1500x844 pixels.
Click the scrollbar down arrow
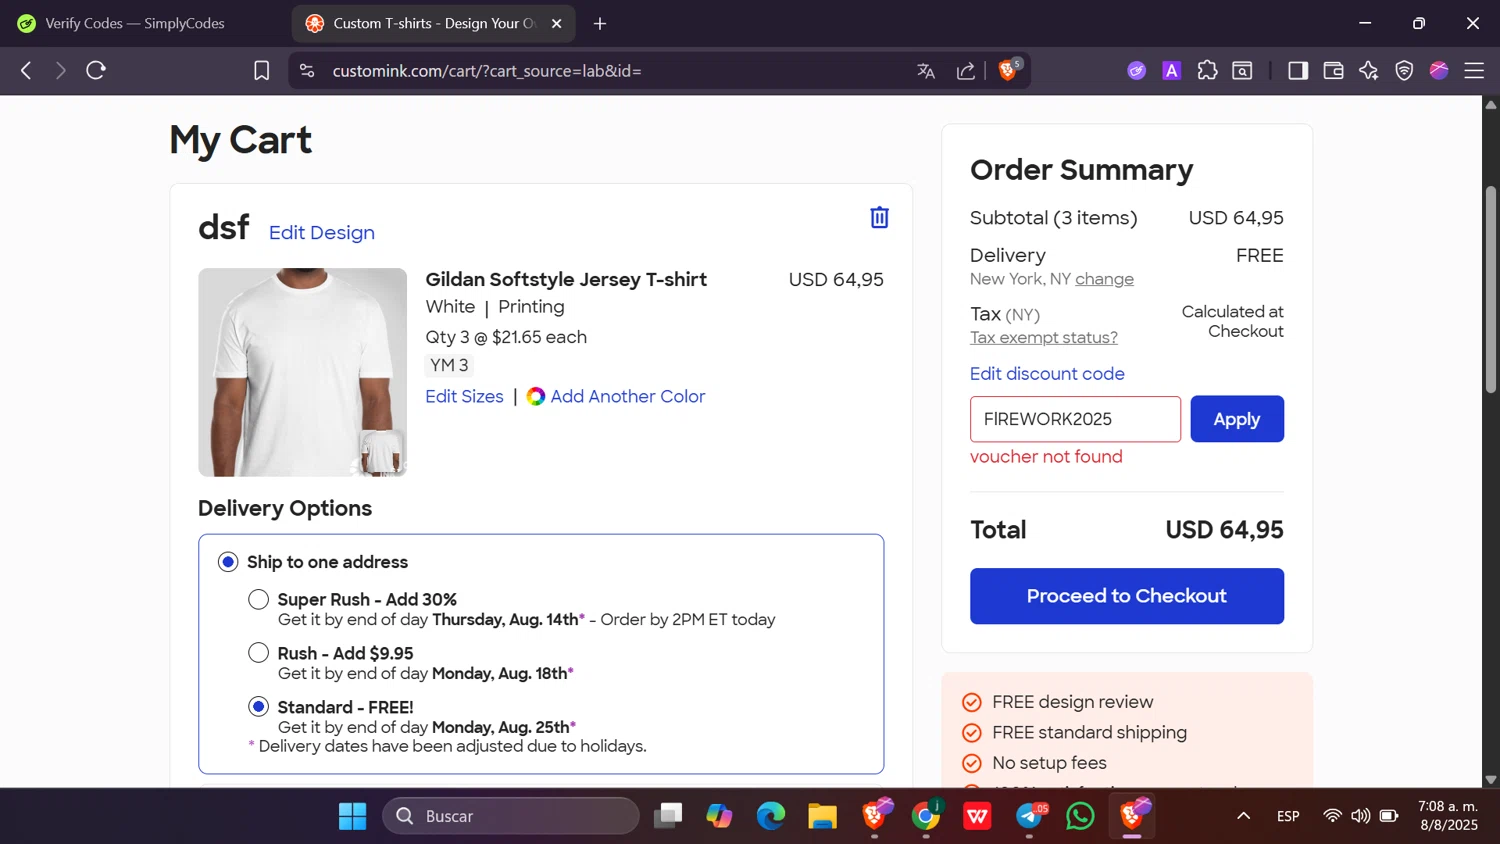coord(1491,780)
